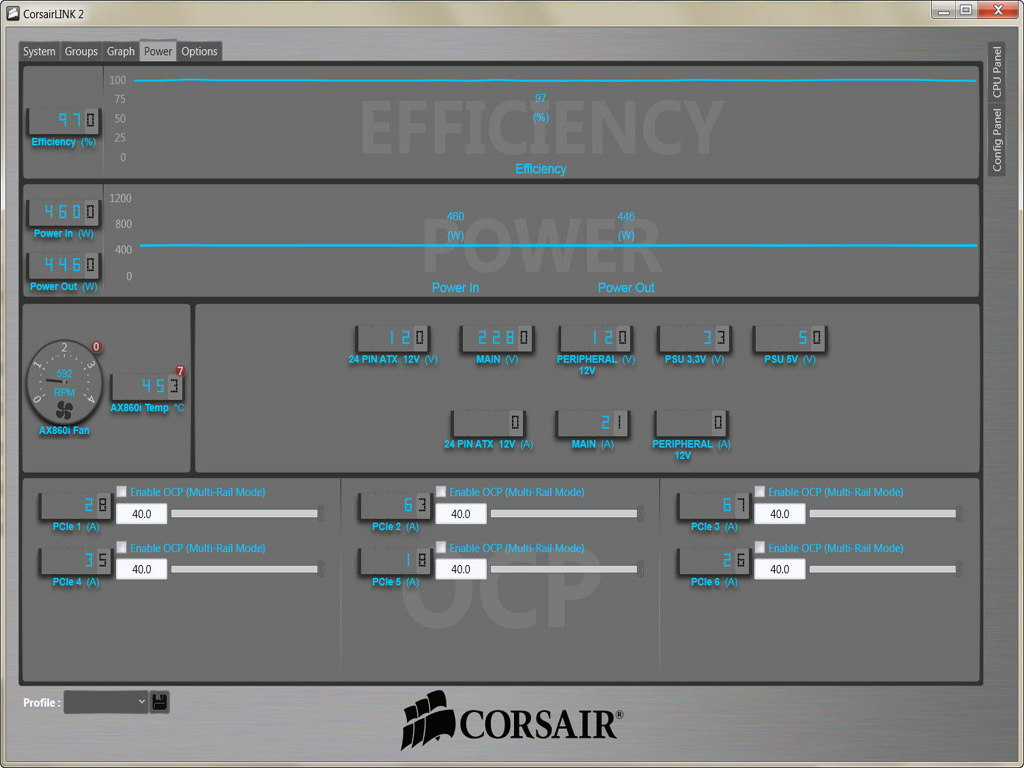Click the PCIe 3 OCP value field 40.0

click(780, 514)
